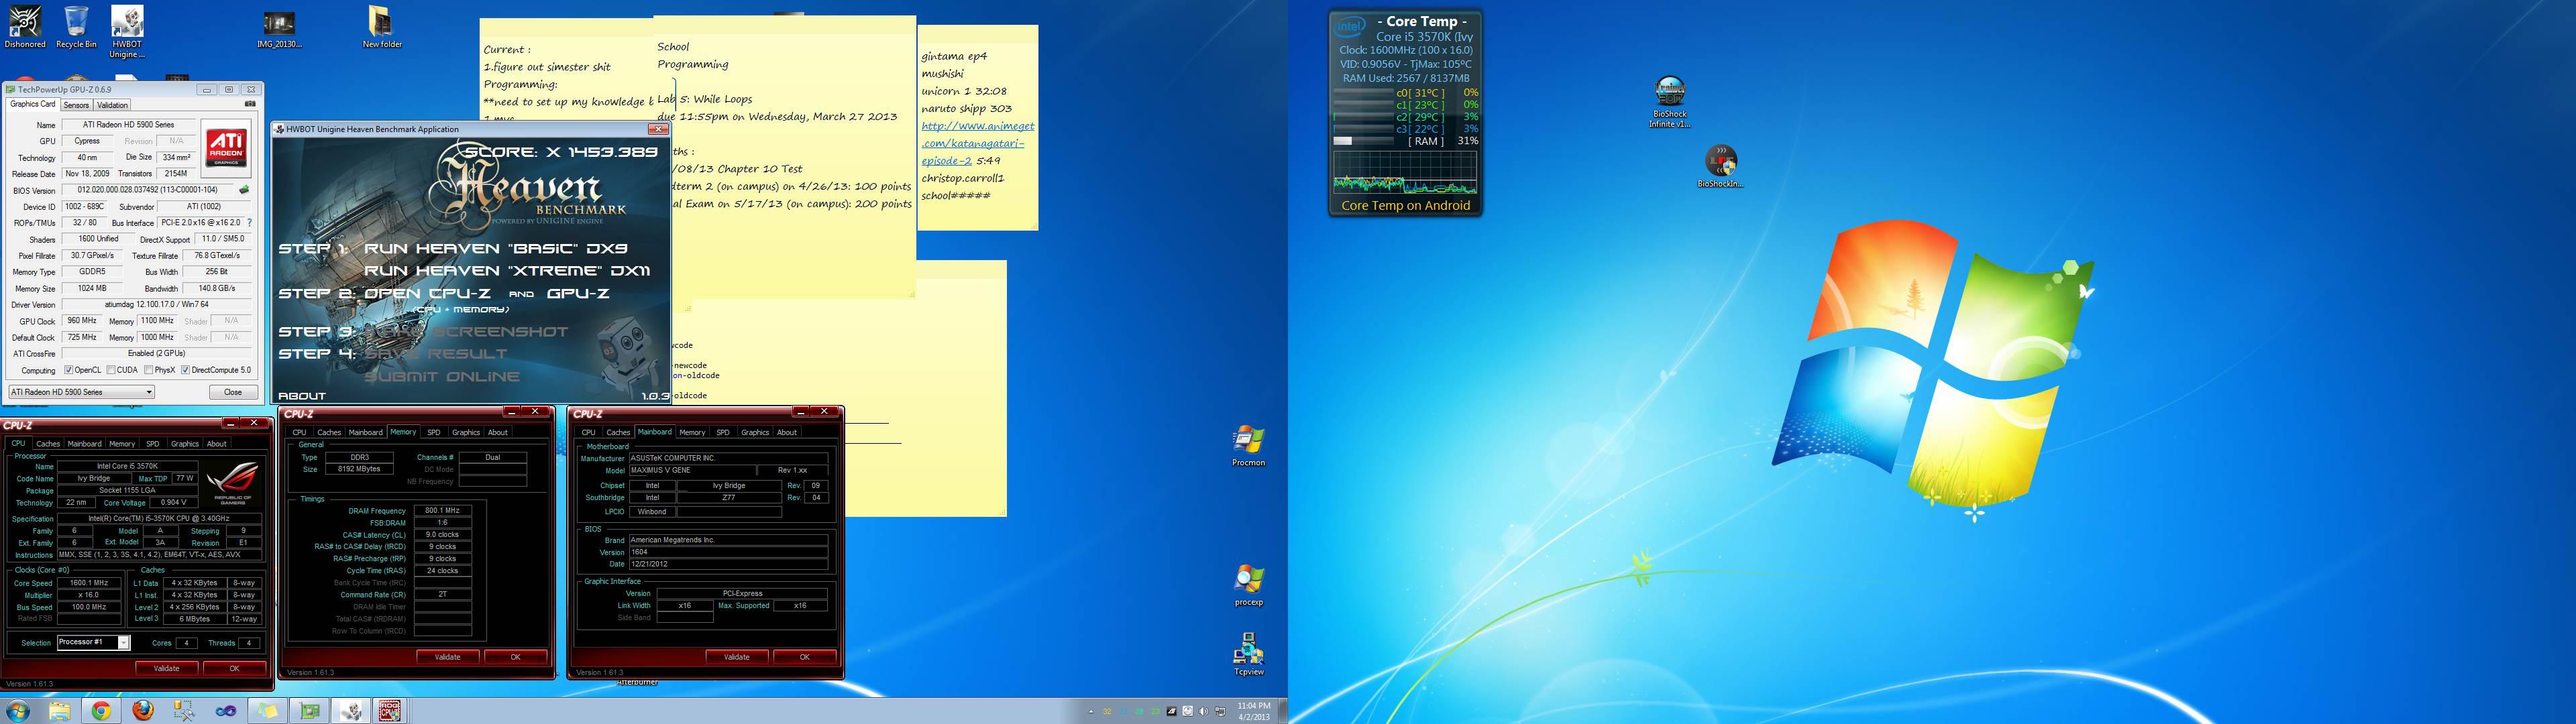Click the Core Temp load history graph
This screenshot has height=724, width=2576.
tap(1405, 172)
